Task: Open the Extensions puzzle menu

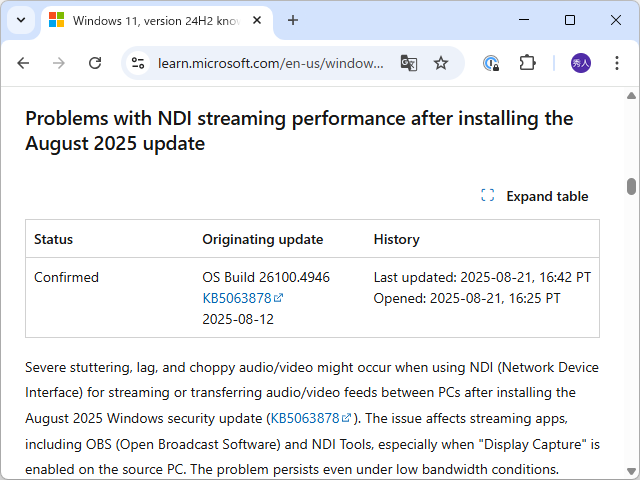Action: coord(527,63)
